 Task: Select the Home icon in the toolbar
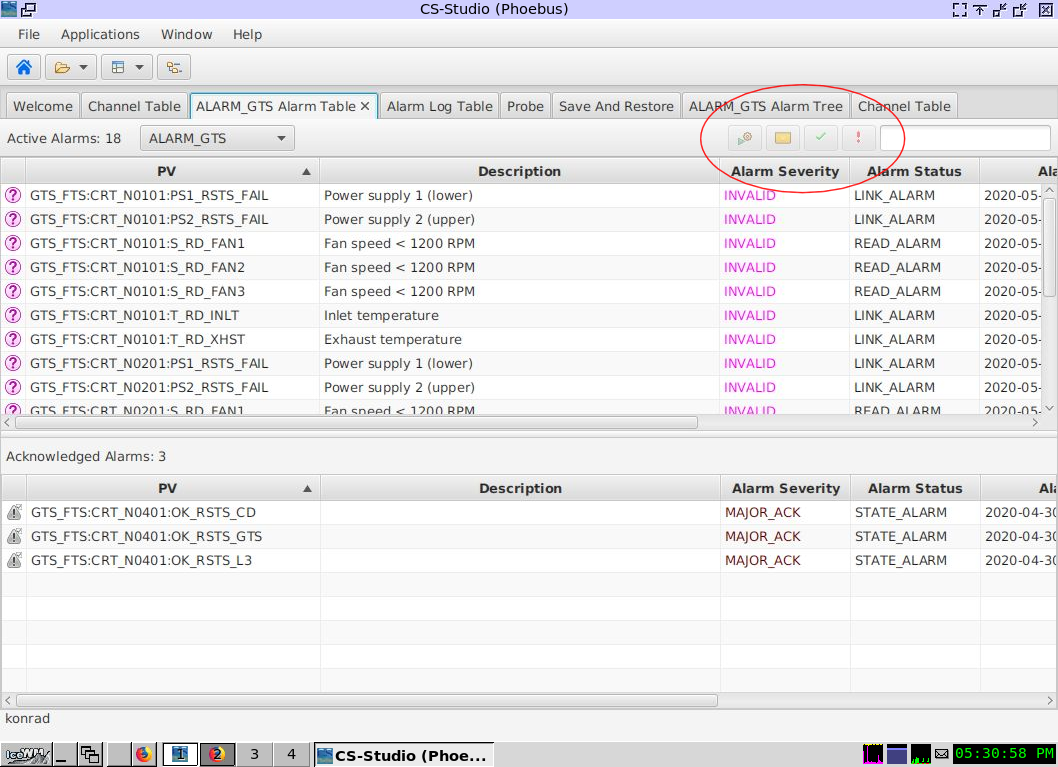[x=24, y=67]
